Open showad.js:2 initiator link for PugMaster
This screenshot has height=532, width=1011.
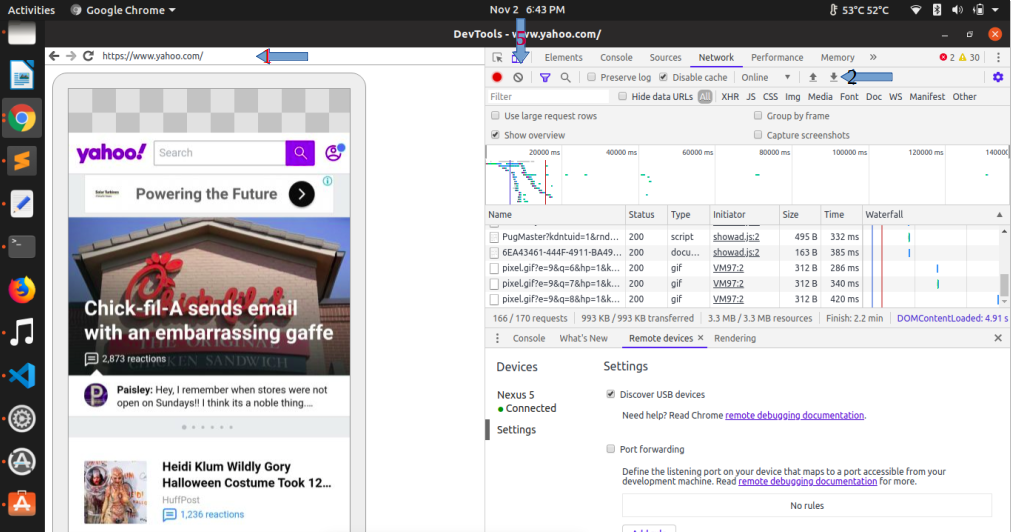coord(736,237)
